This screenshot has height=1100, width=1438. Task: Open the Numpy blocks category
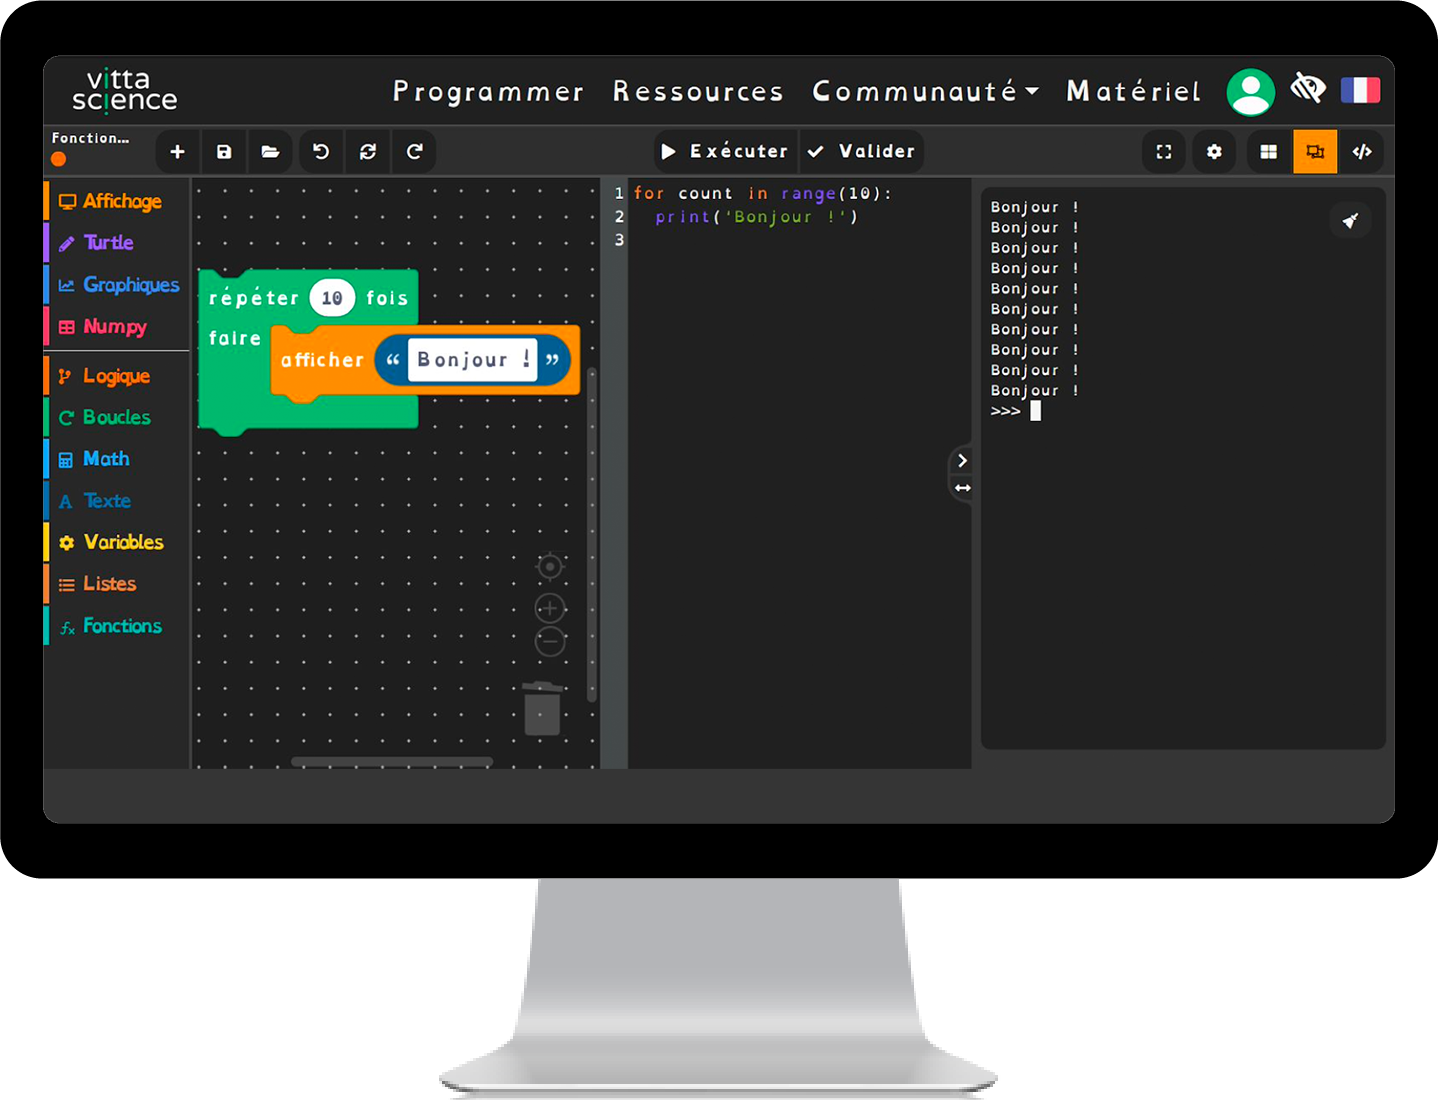tap(111, 326)
